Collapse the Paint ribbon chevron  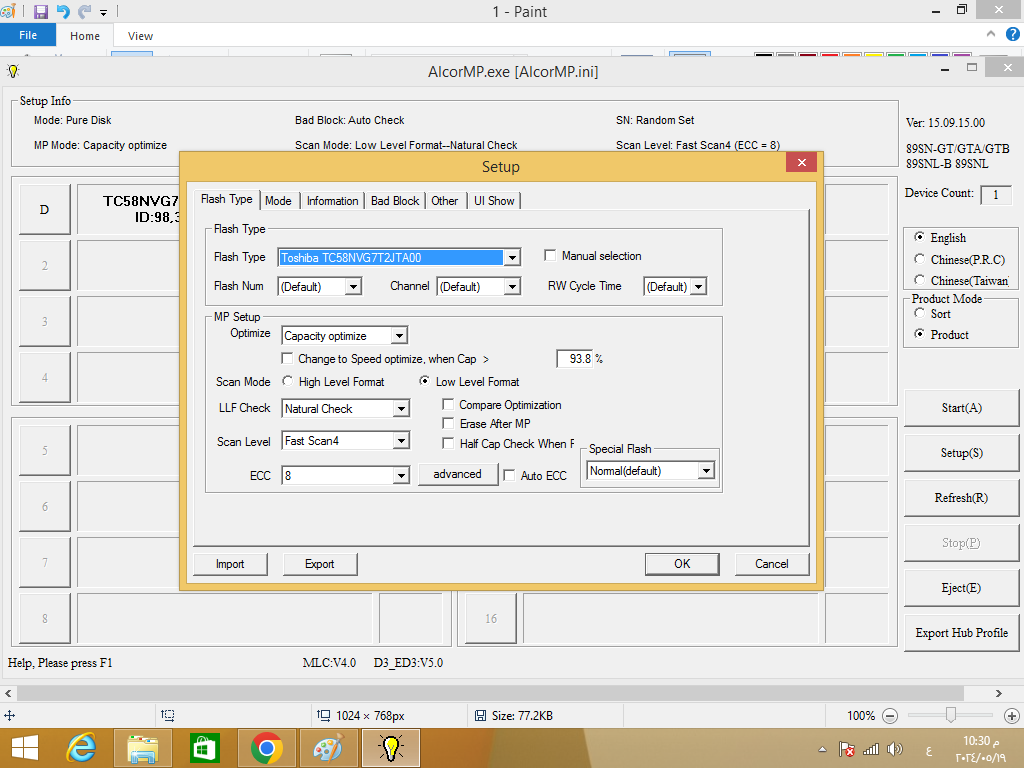(x=991, y=34)
